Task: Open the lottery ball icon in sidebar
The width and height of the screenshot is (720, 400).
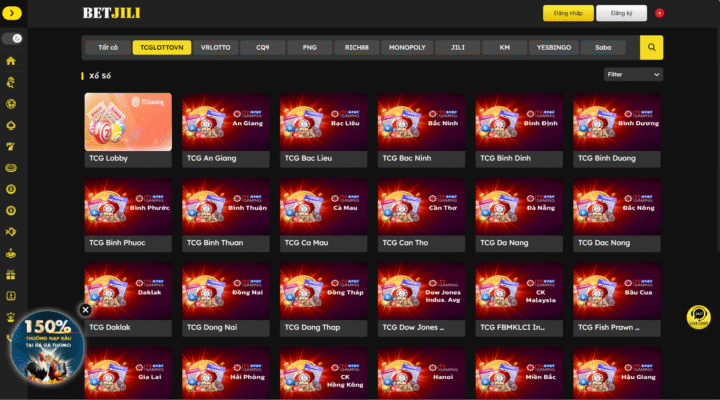Action: 11,189
